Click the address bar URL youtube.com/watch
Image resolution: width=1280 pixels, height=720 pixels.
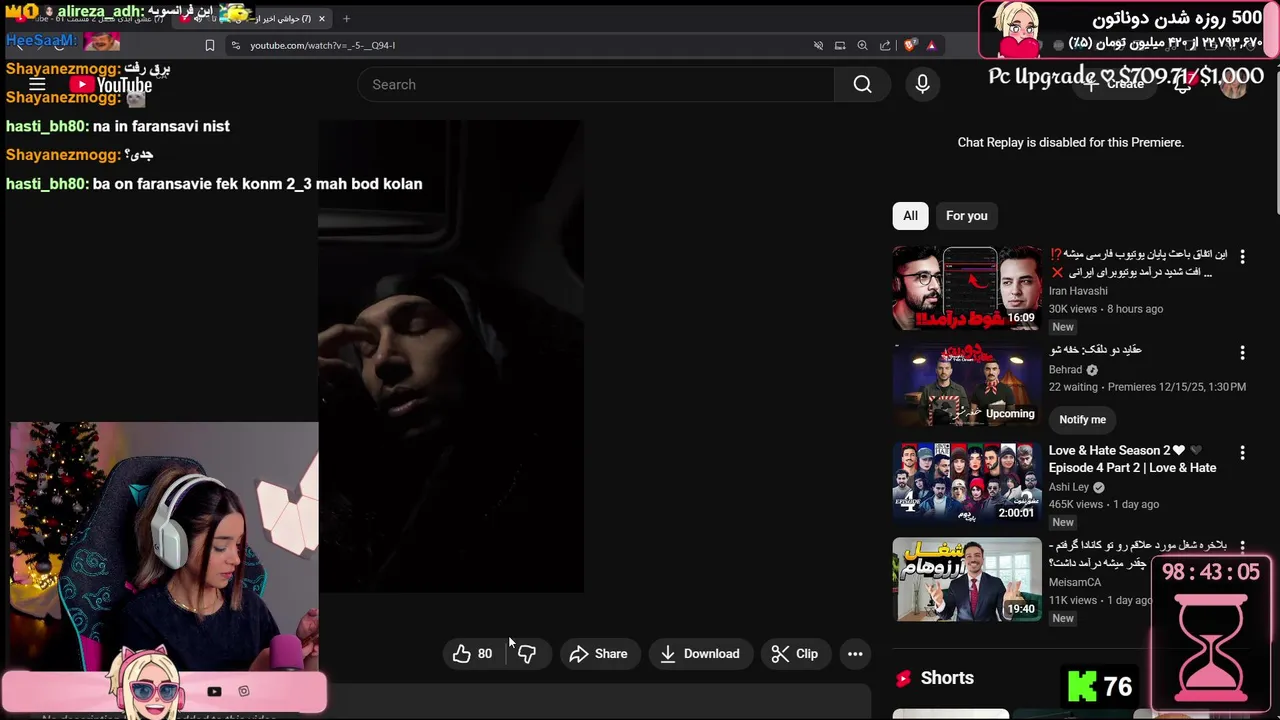(x=322, y=45)
